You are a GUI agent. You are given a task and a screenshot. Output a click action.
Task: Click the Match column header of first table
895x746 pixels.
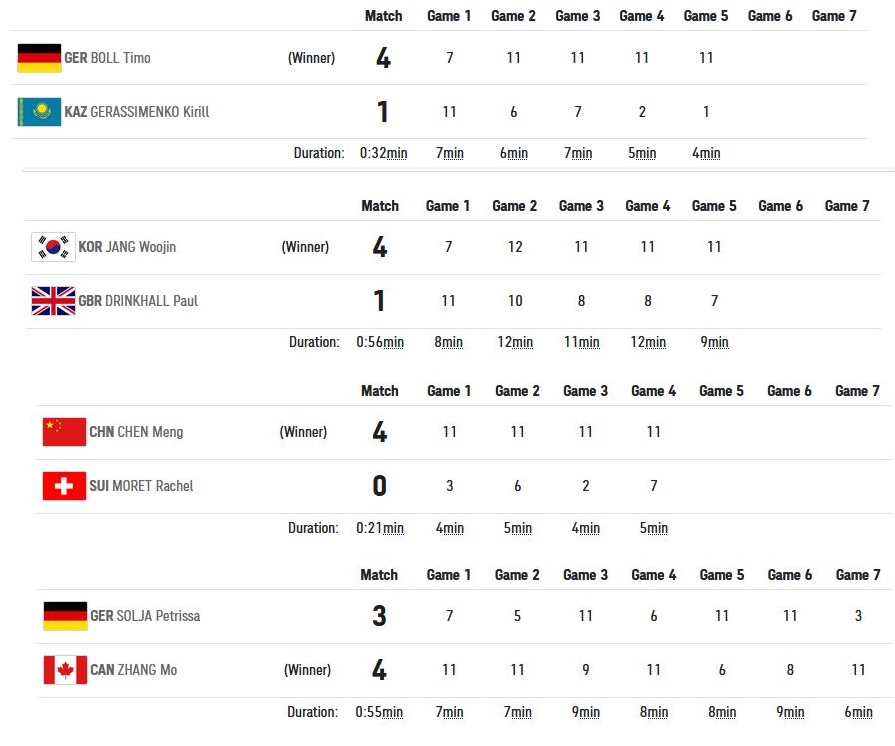coord(384,16)
